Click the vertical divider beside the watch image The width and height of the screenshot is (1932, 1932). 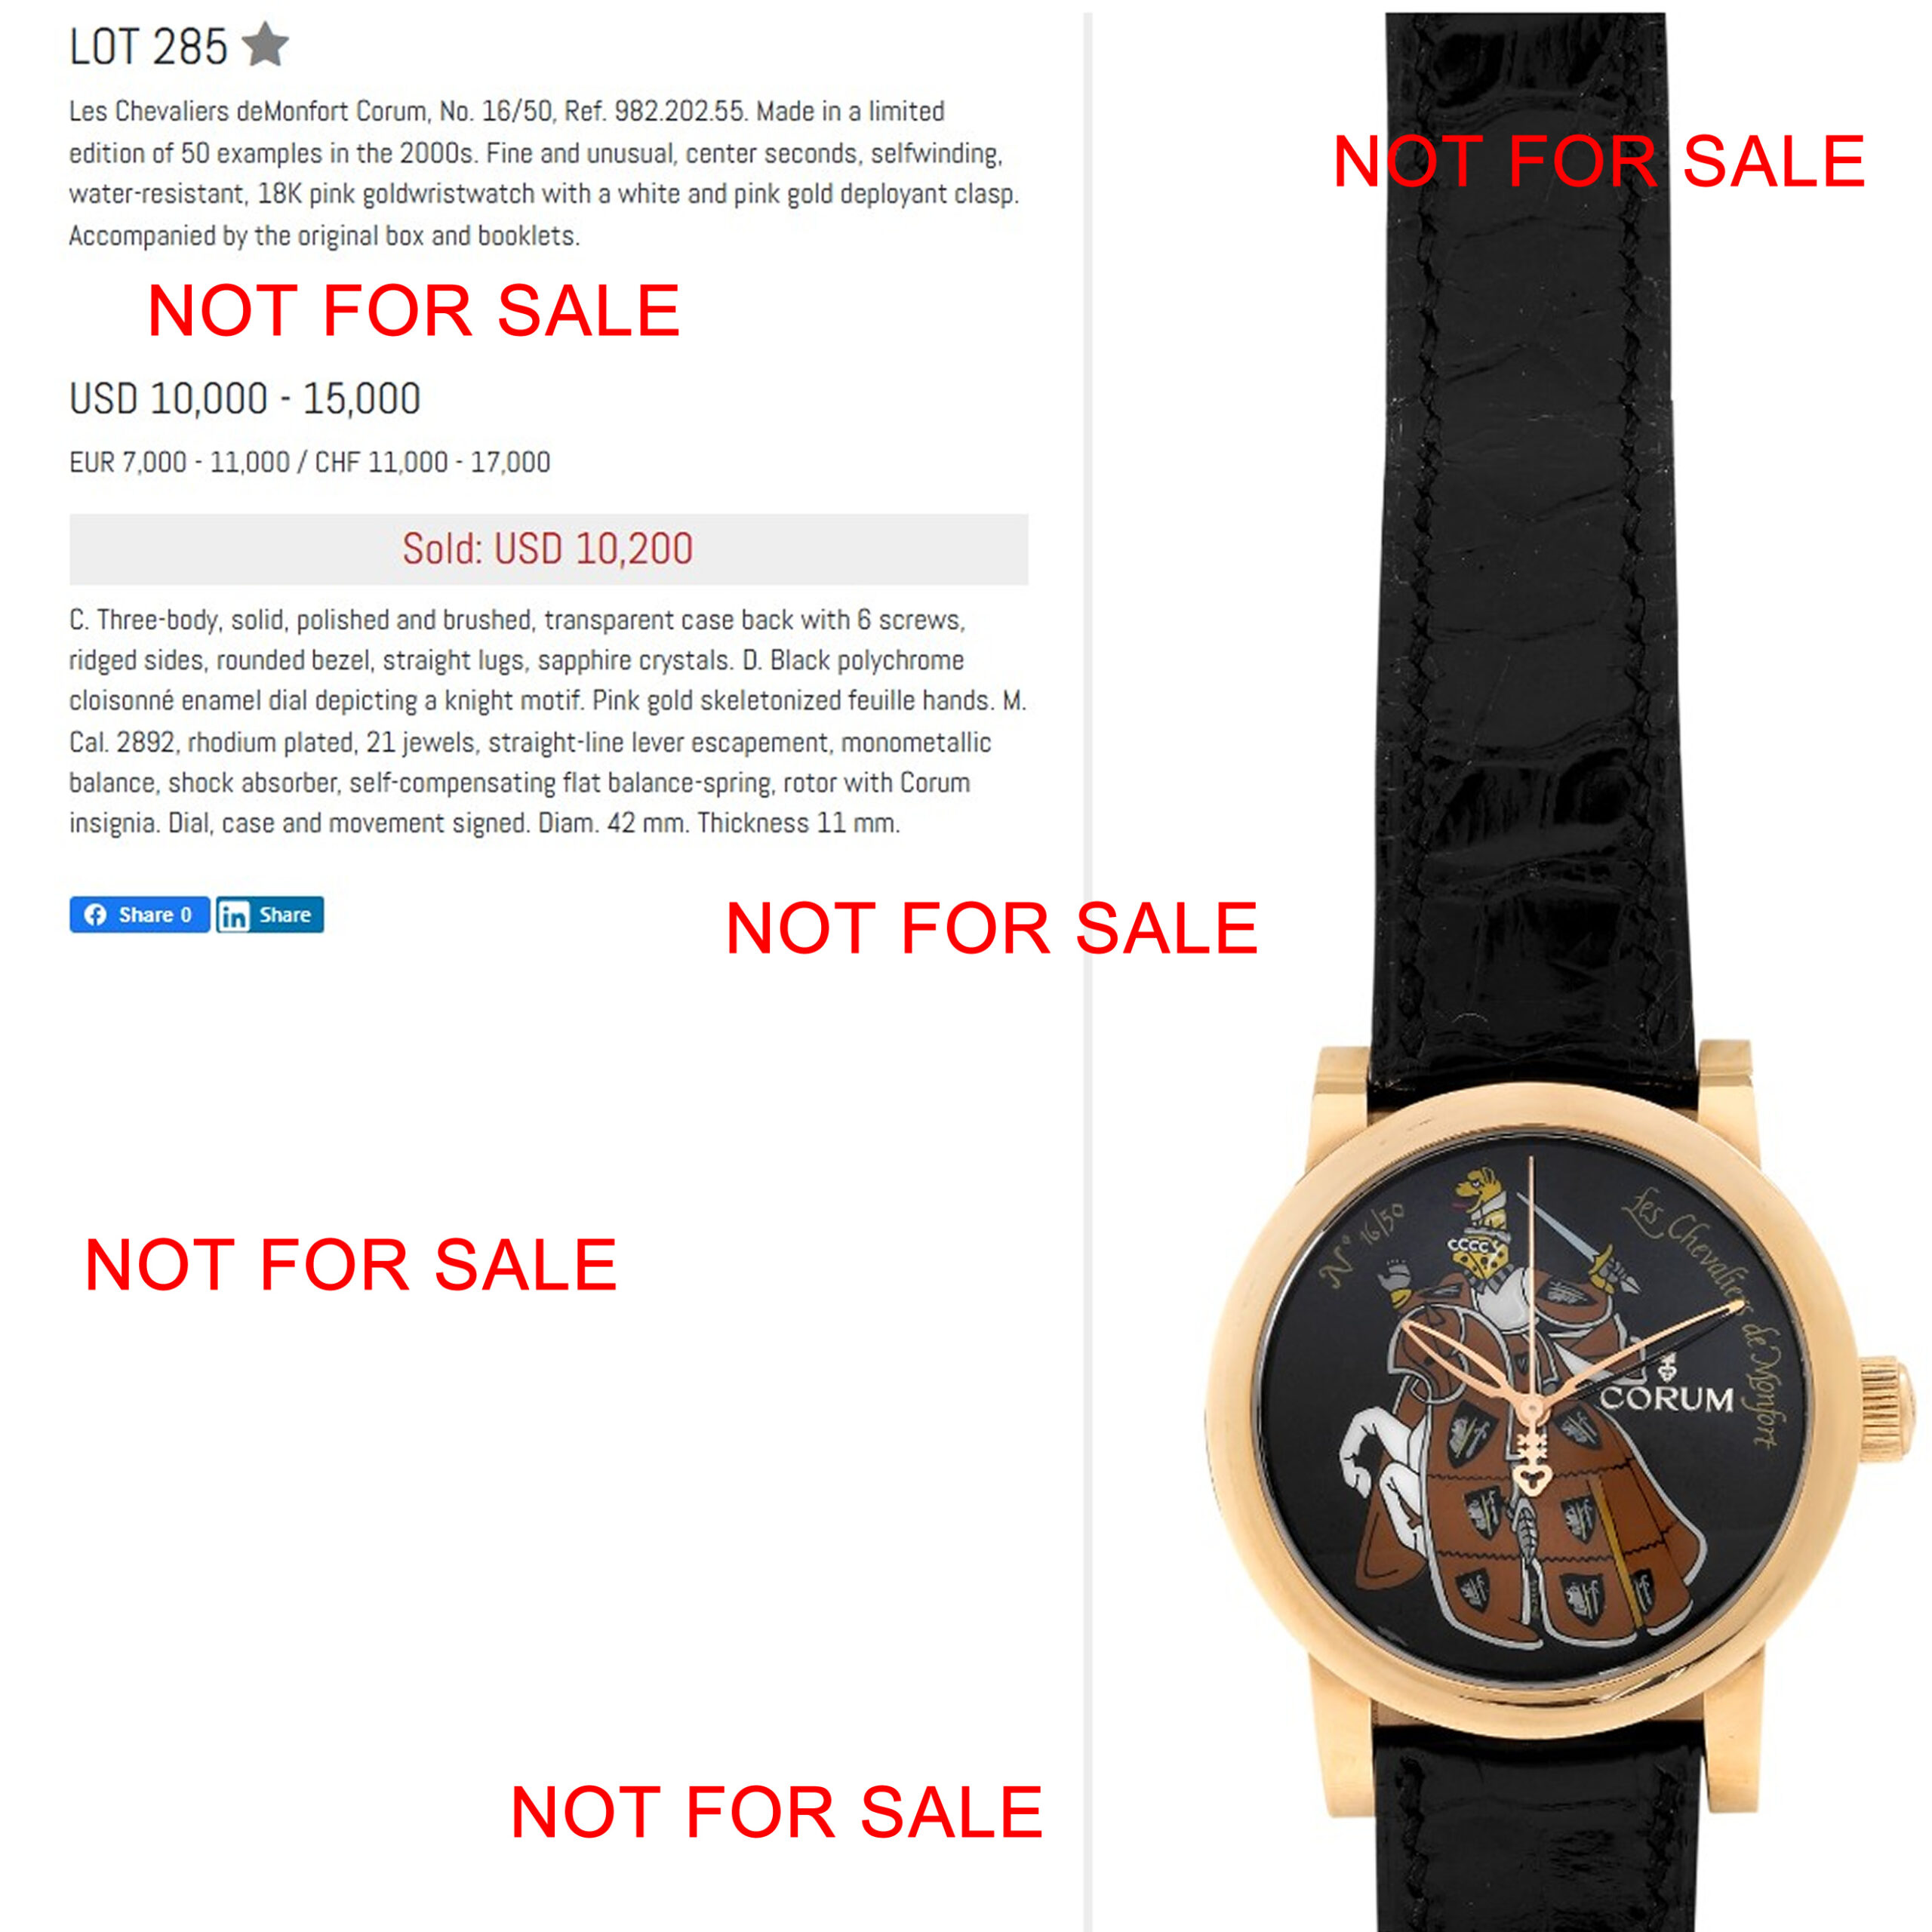[1087, 966]
